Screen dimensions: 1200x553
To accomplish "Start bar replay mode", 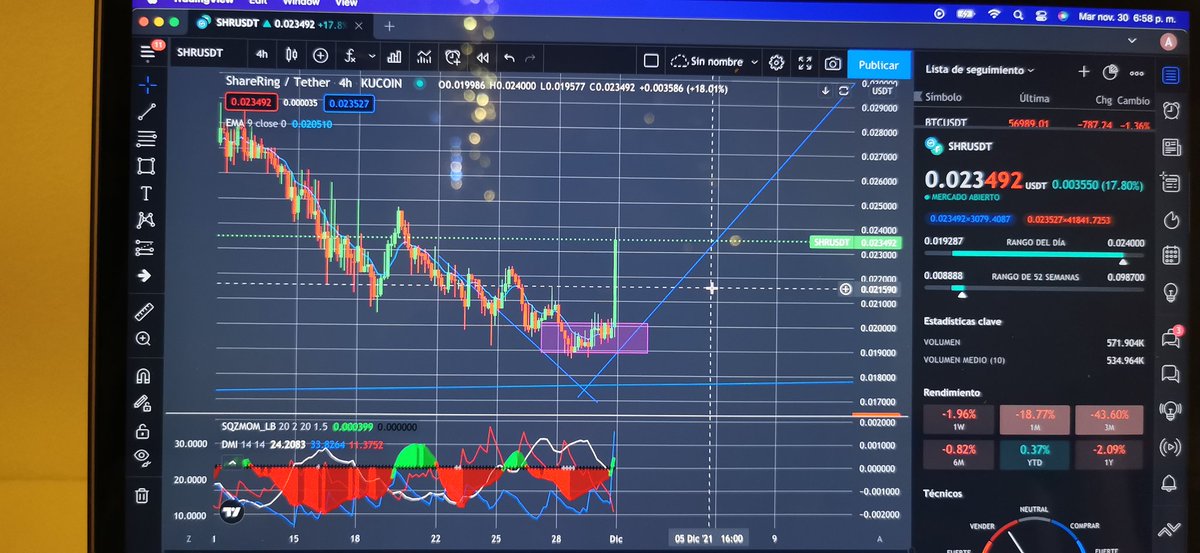I will tap(482, 58).
